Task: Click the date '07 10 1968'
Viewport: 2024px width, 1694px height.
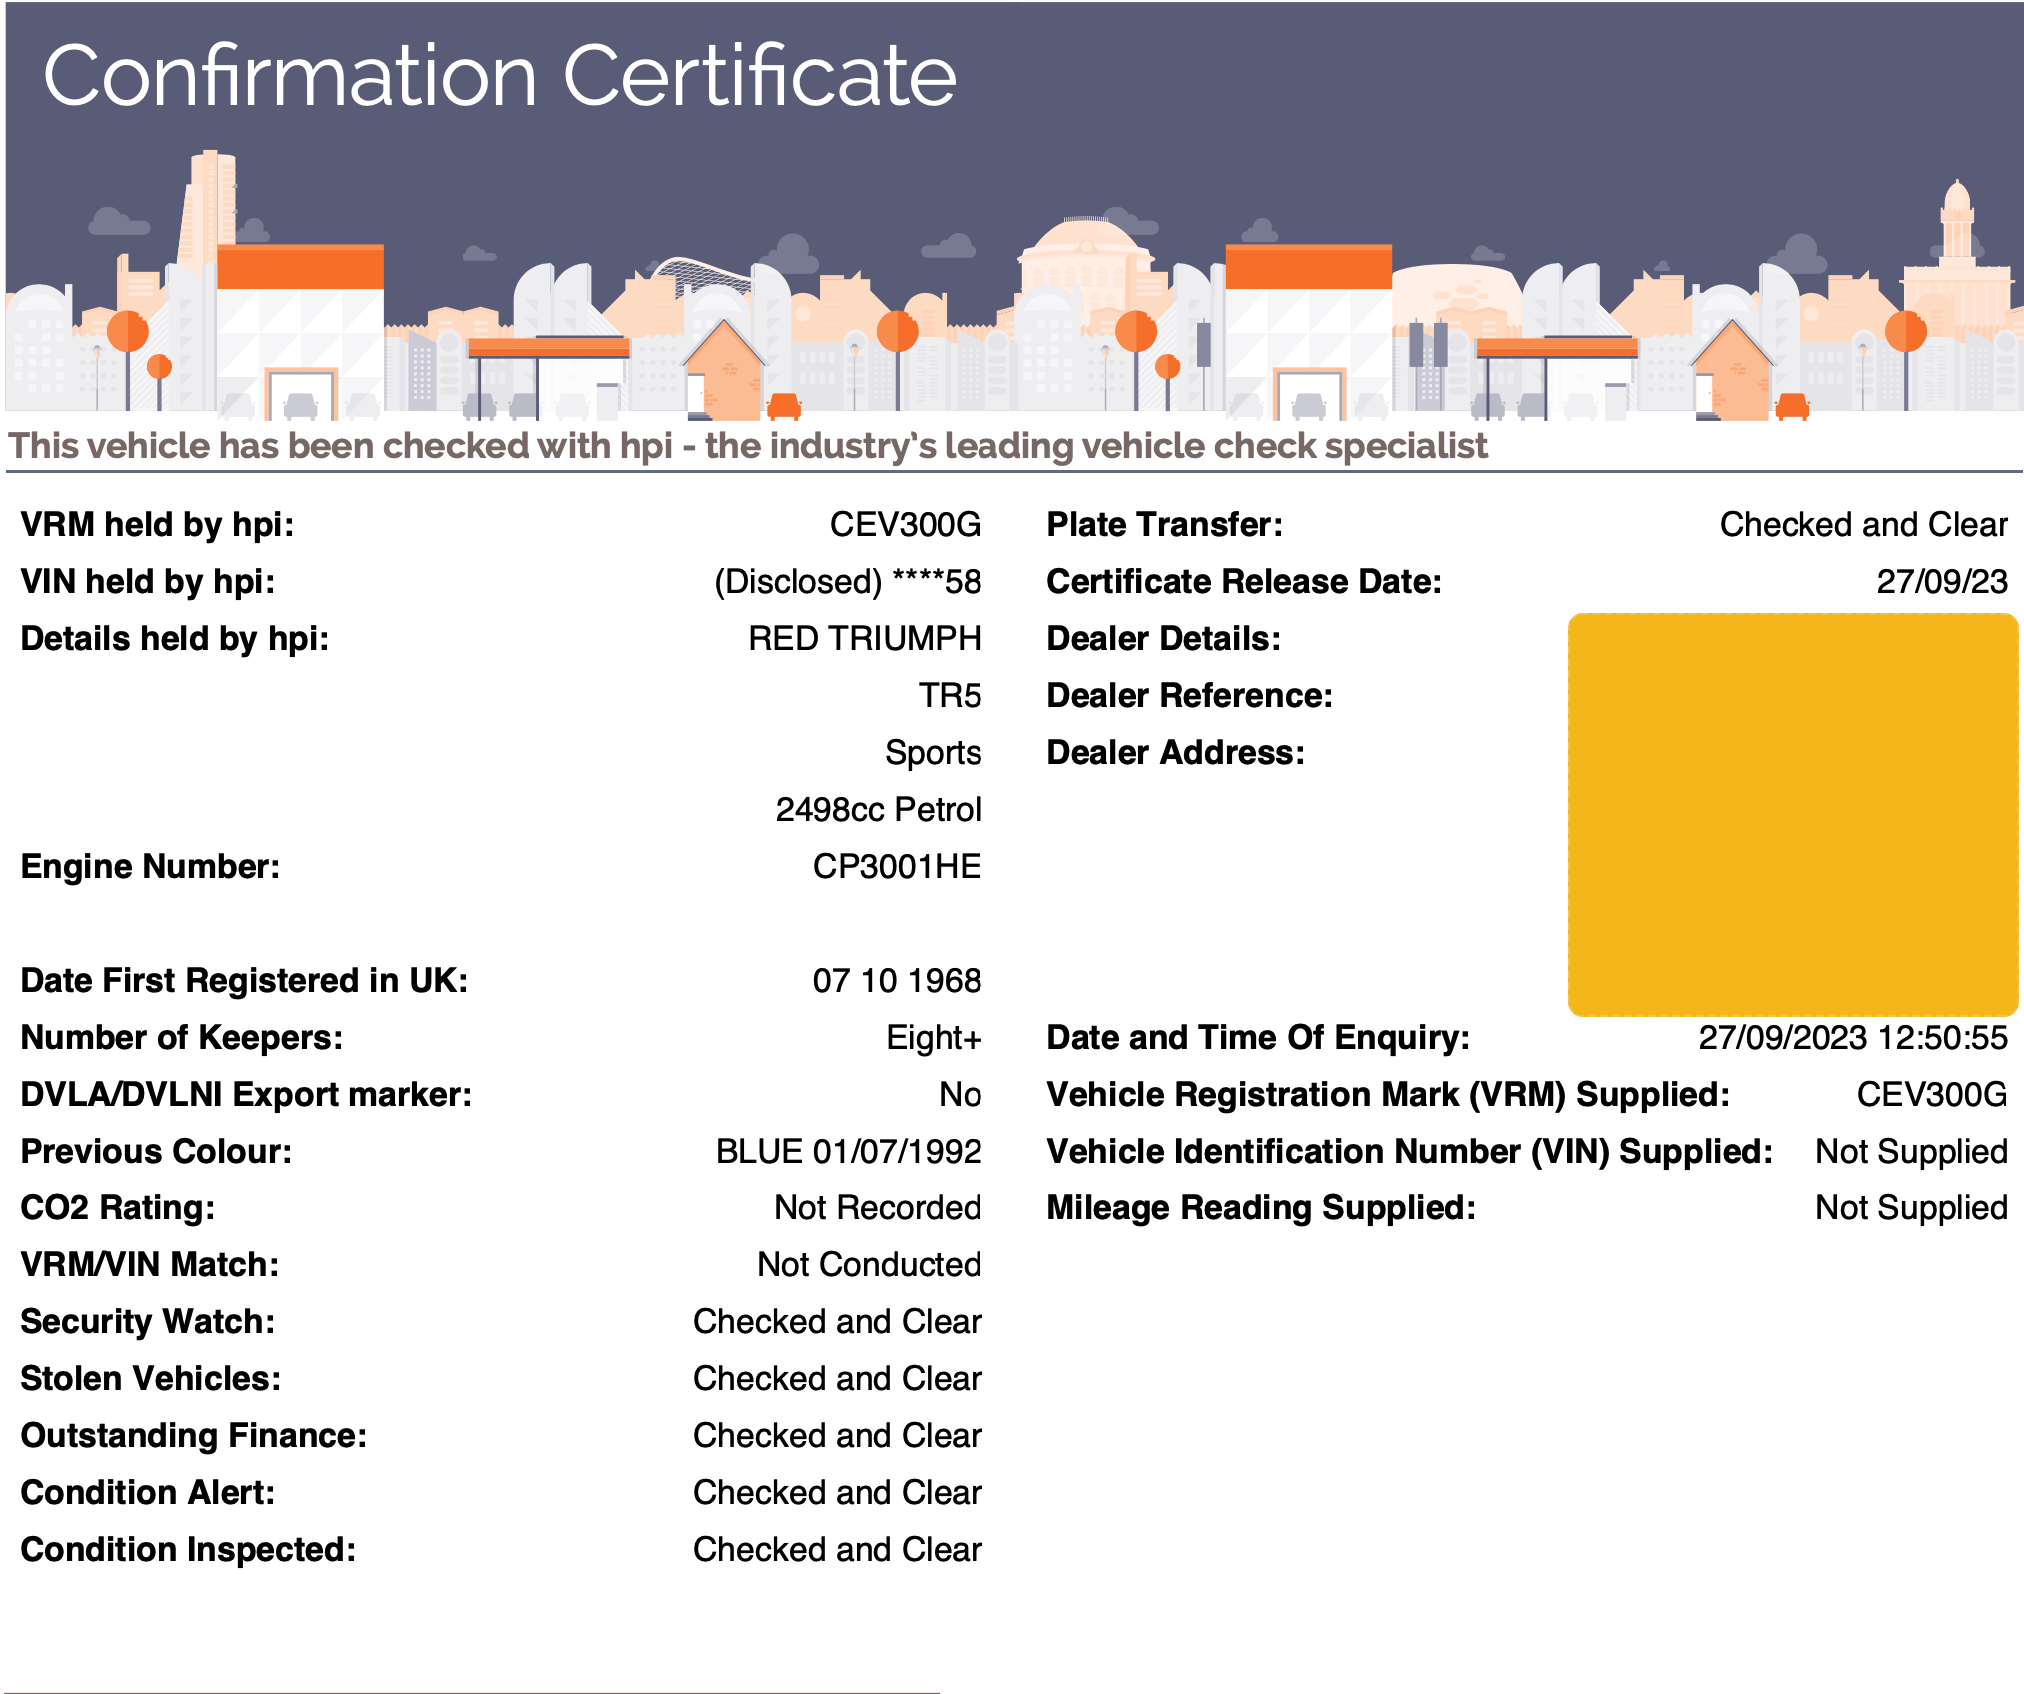Action: tap(897, 980)
